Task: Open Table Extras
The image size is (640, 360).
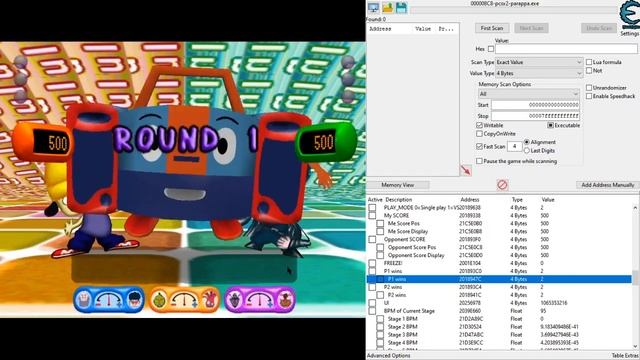Action: point(624,356)
